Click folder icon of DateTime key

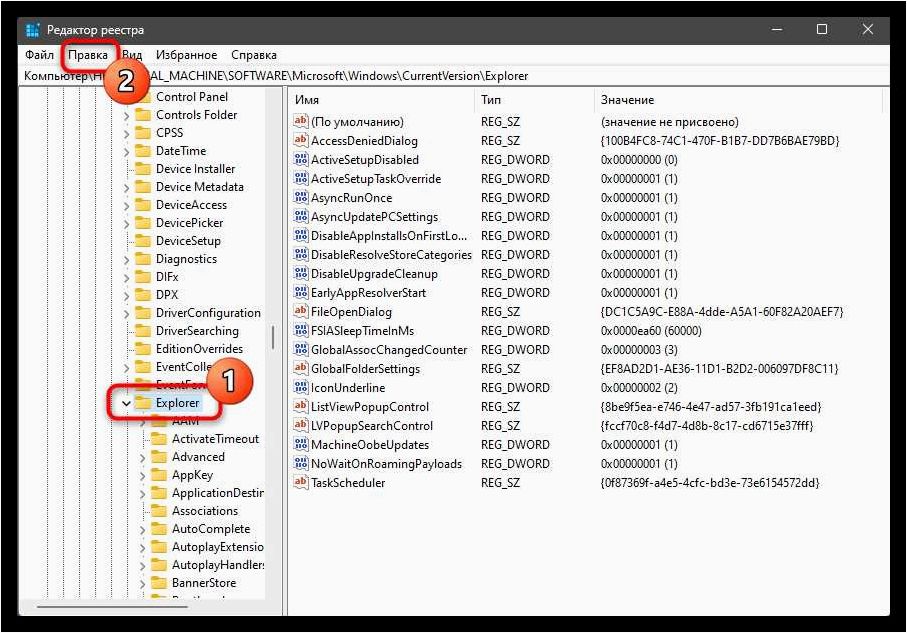143,150
